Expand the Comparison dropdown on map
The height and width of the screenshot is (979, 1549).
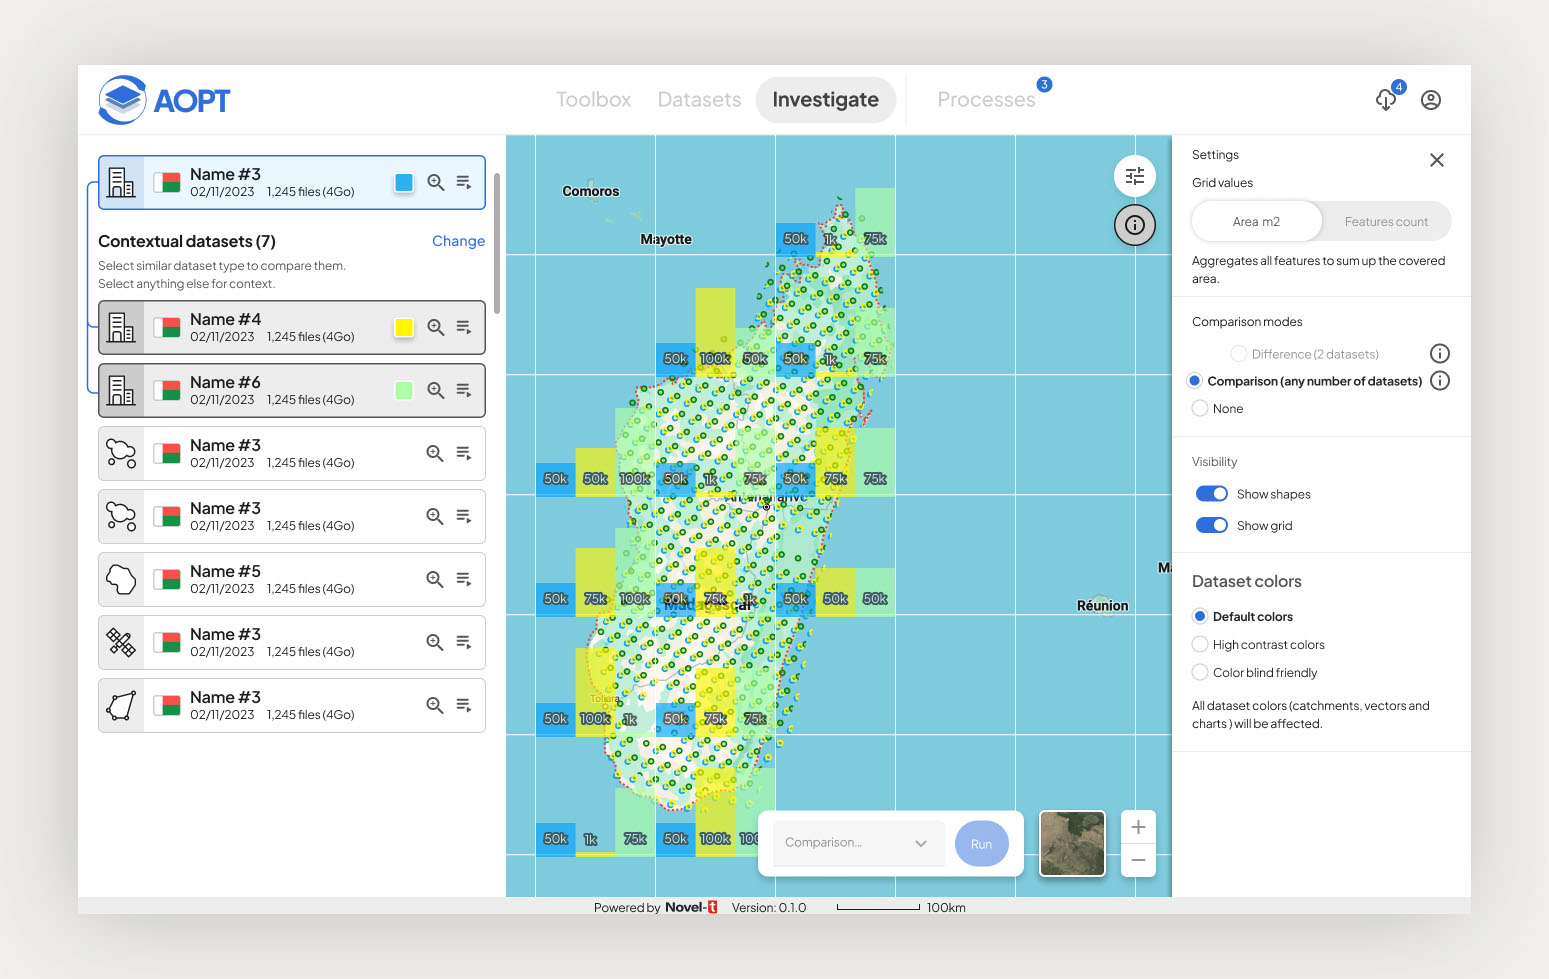click(857, 843)
